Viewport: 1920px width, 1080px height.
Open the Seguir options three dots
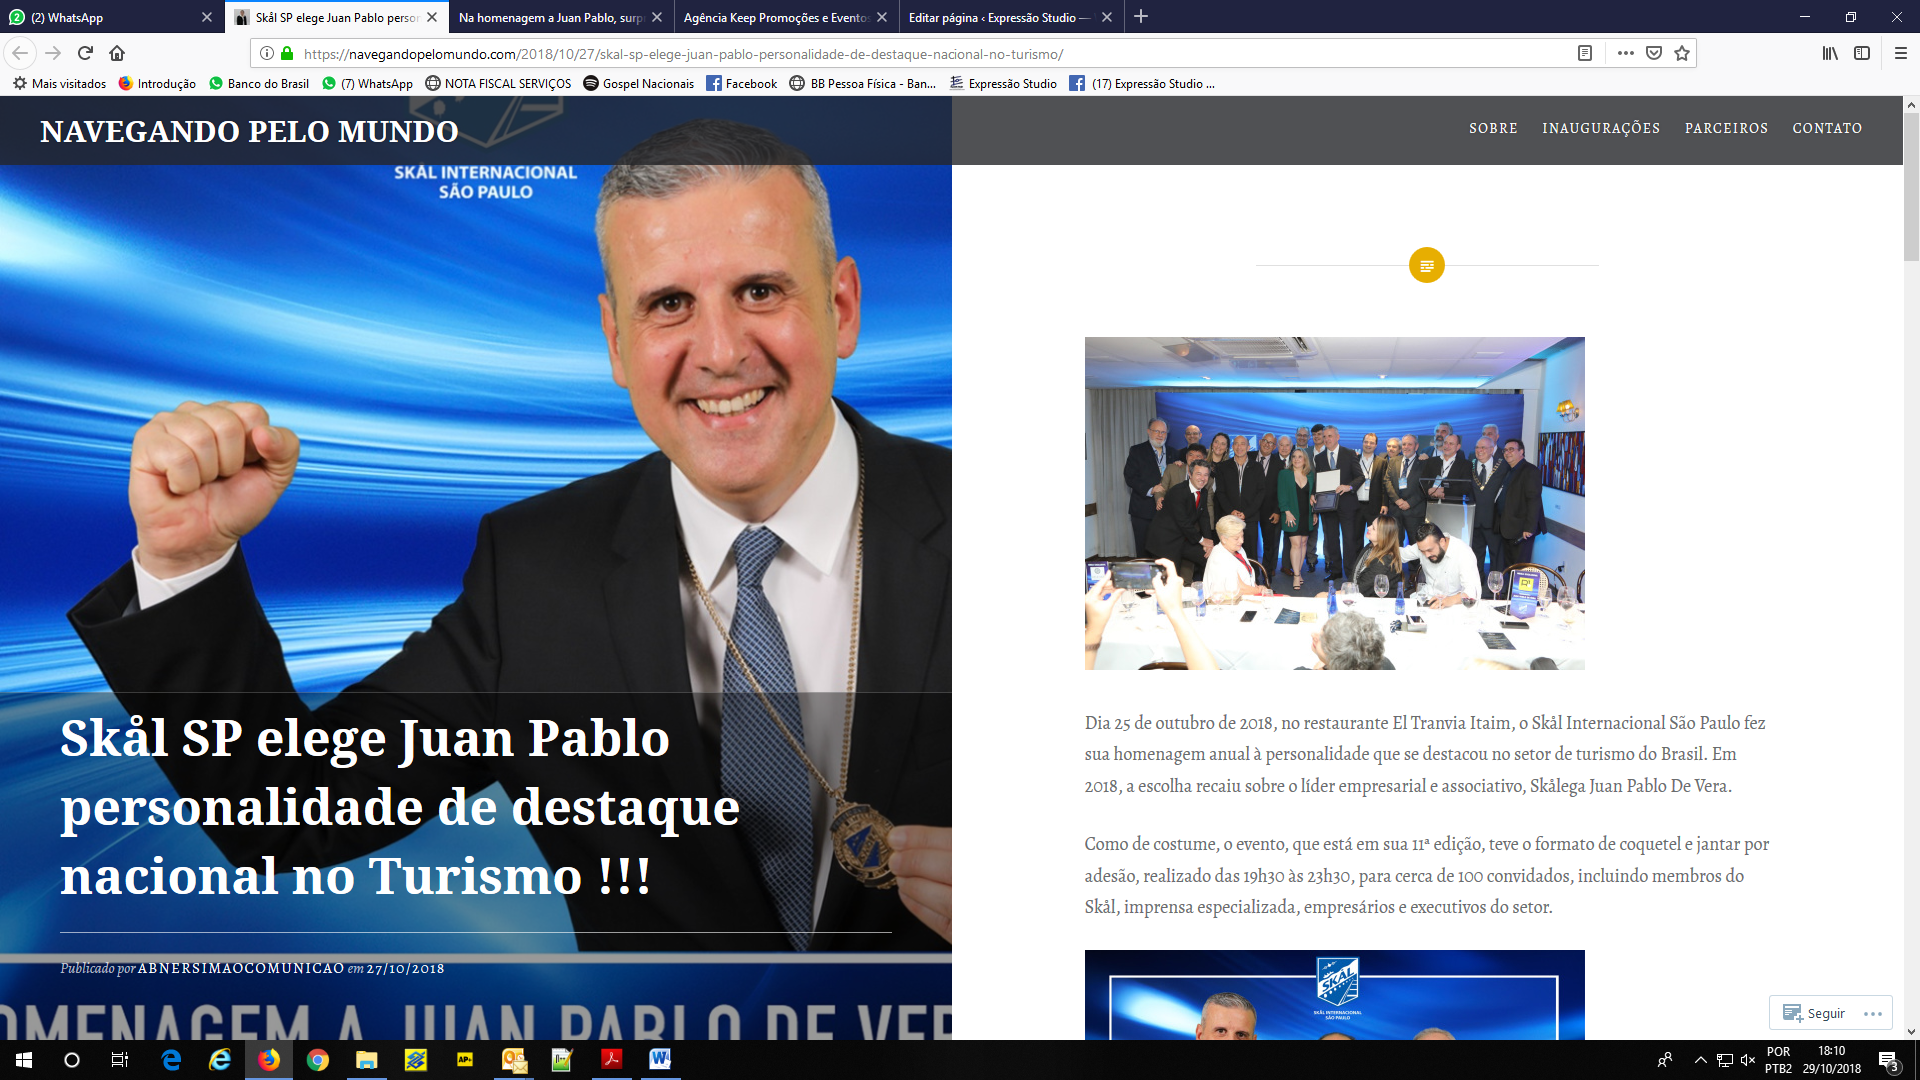(1873, 1013)
